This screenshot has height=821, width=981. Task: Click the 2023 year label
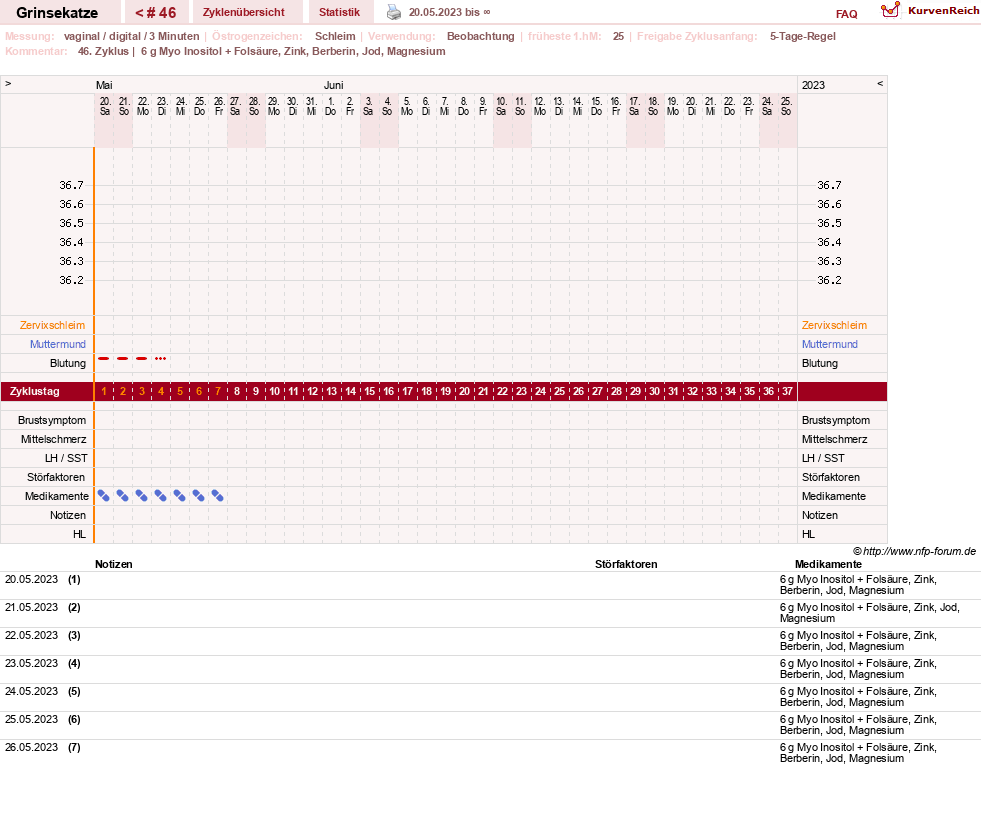(813, 85)
